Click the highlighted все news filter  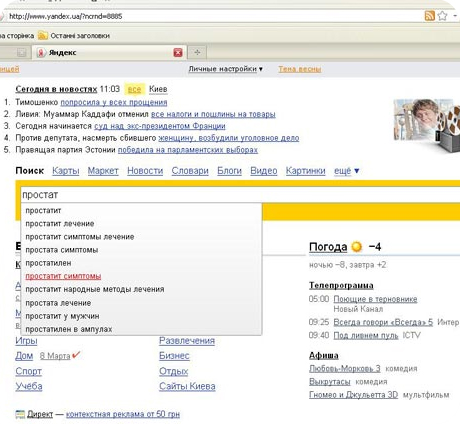135,89
